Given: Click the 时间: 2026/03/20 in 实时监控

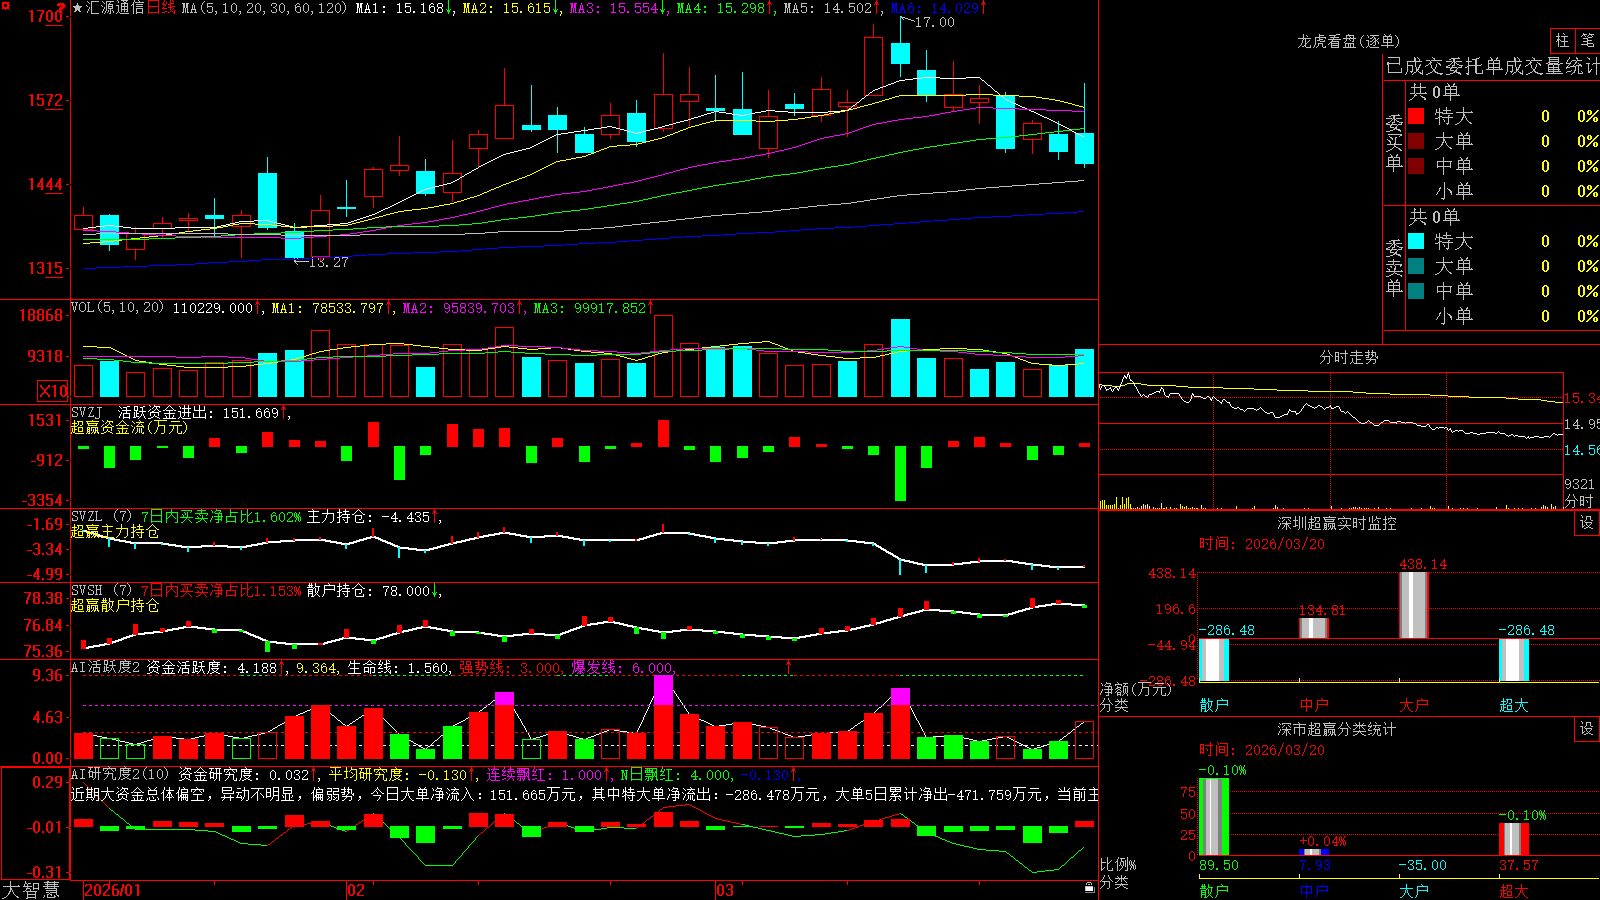Looking at the screenshot, I should [1261, 544].
